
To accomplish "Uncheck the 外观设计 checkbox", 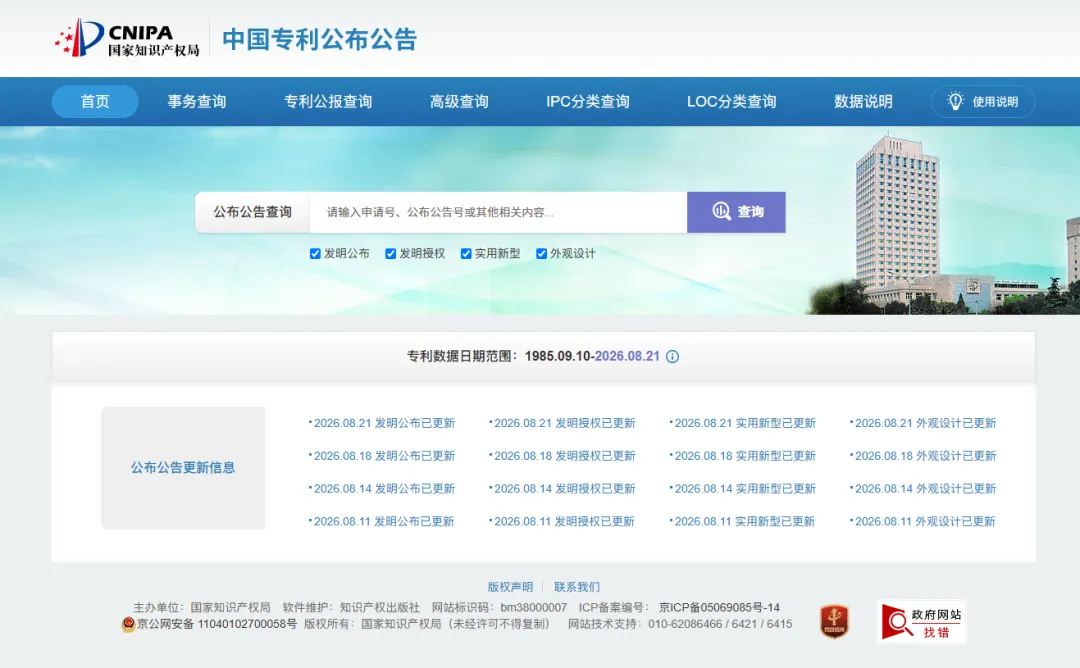I will tap(541, 253).
